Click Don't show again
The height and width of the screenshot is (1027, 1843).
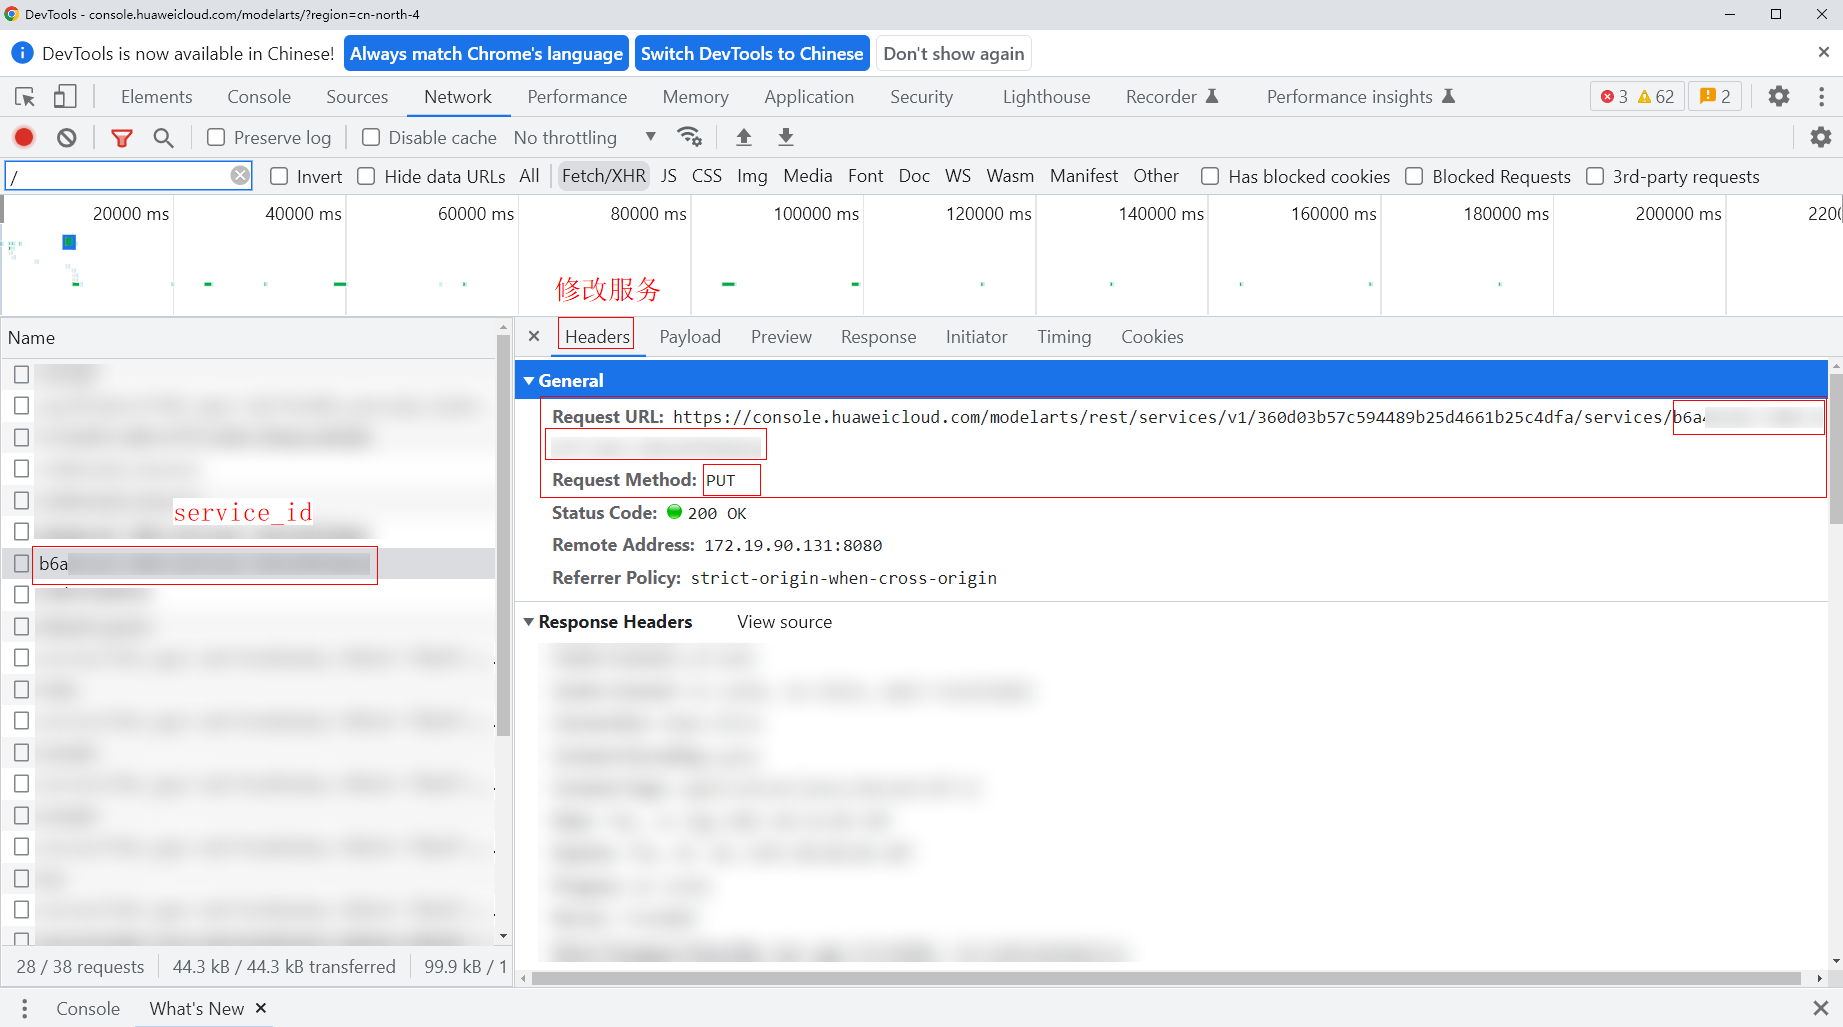pyautogui.click(x=954, y=53)
